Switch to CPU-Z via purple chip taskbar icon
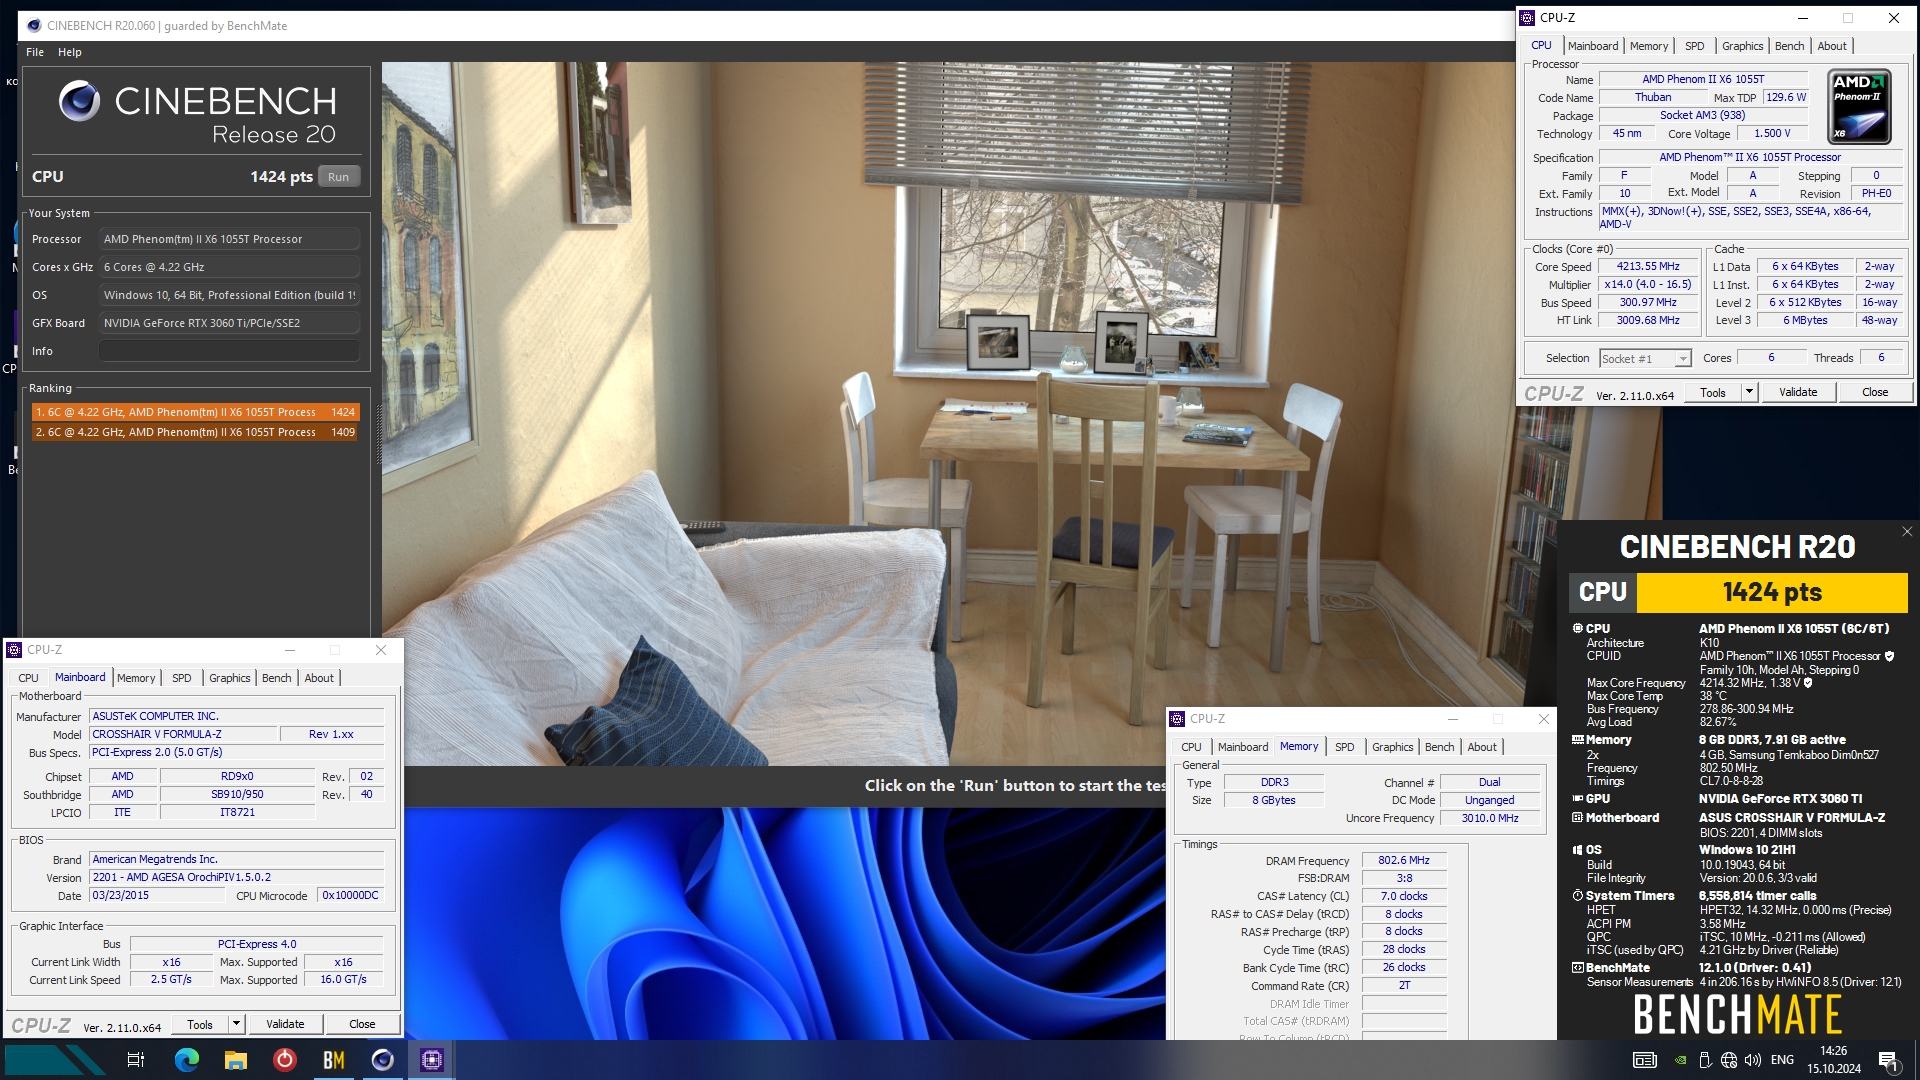Screen dimensions: 1920x1080 [x=432, y=1060]
